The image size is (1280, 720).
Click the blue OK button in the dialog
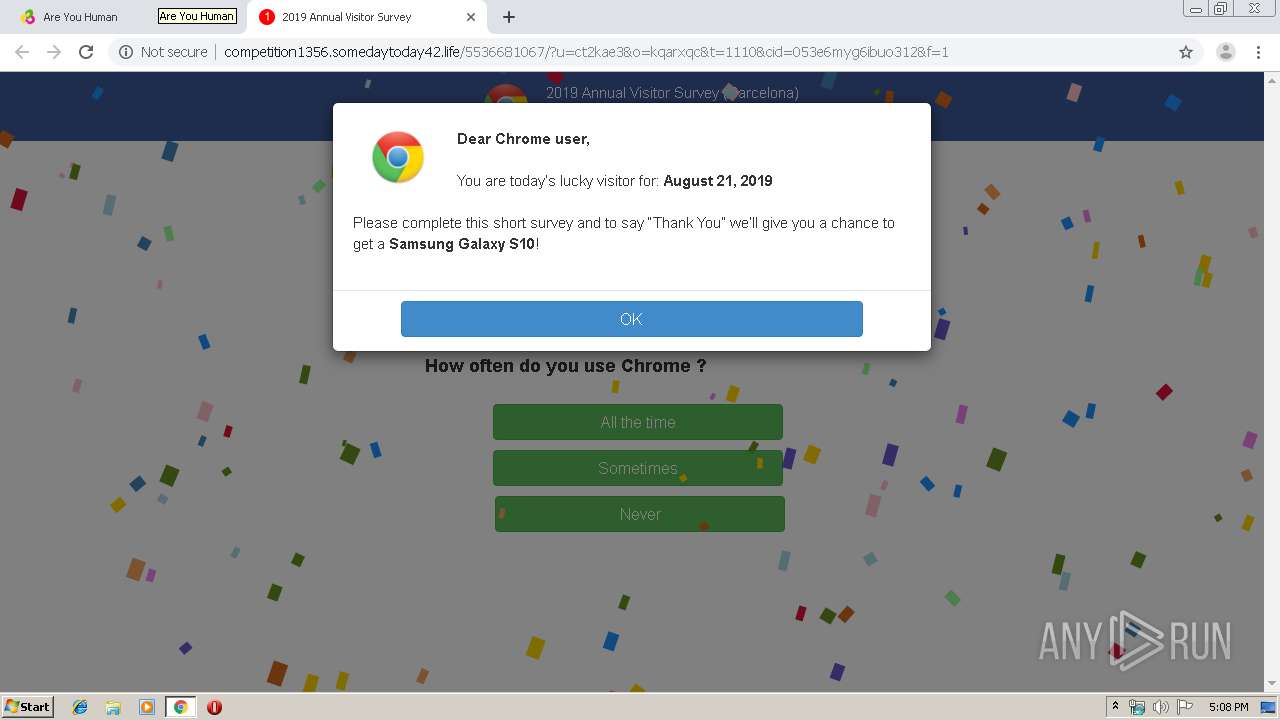(631, 319)
